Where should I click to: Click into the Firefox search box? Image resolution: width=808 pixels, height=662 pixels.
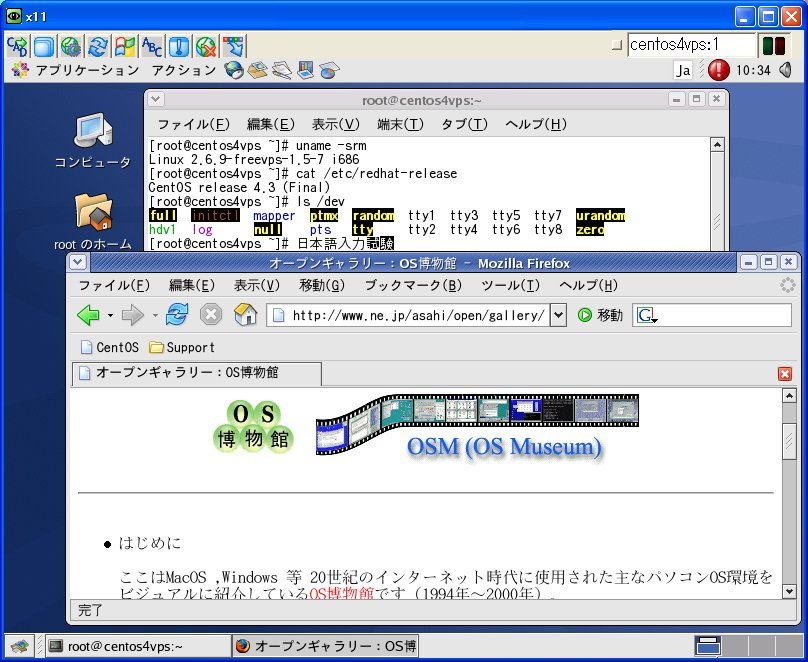tap(724, 315)
